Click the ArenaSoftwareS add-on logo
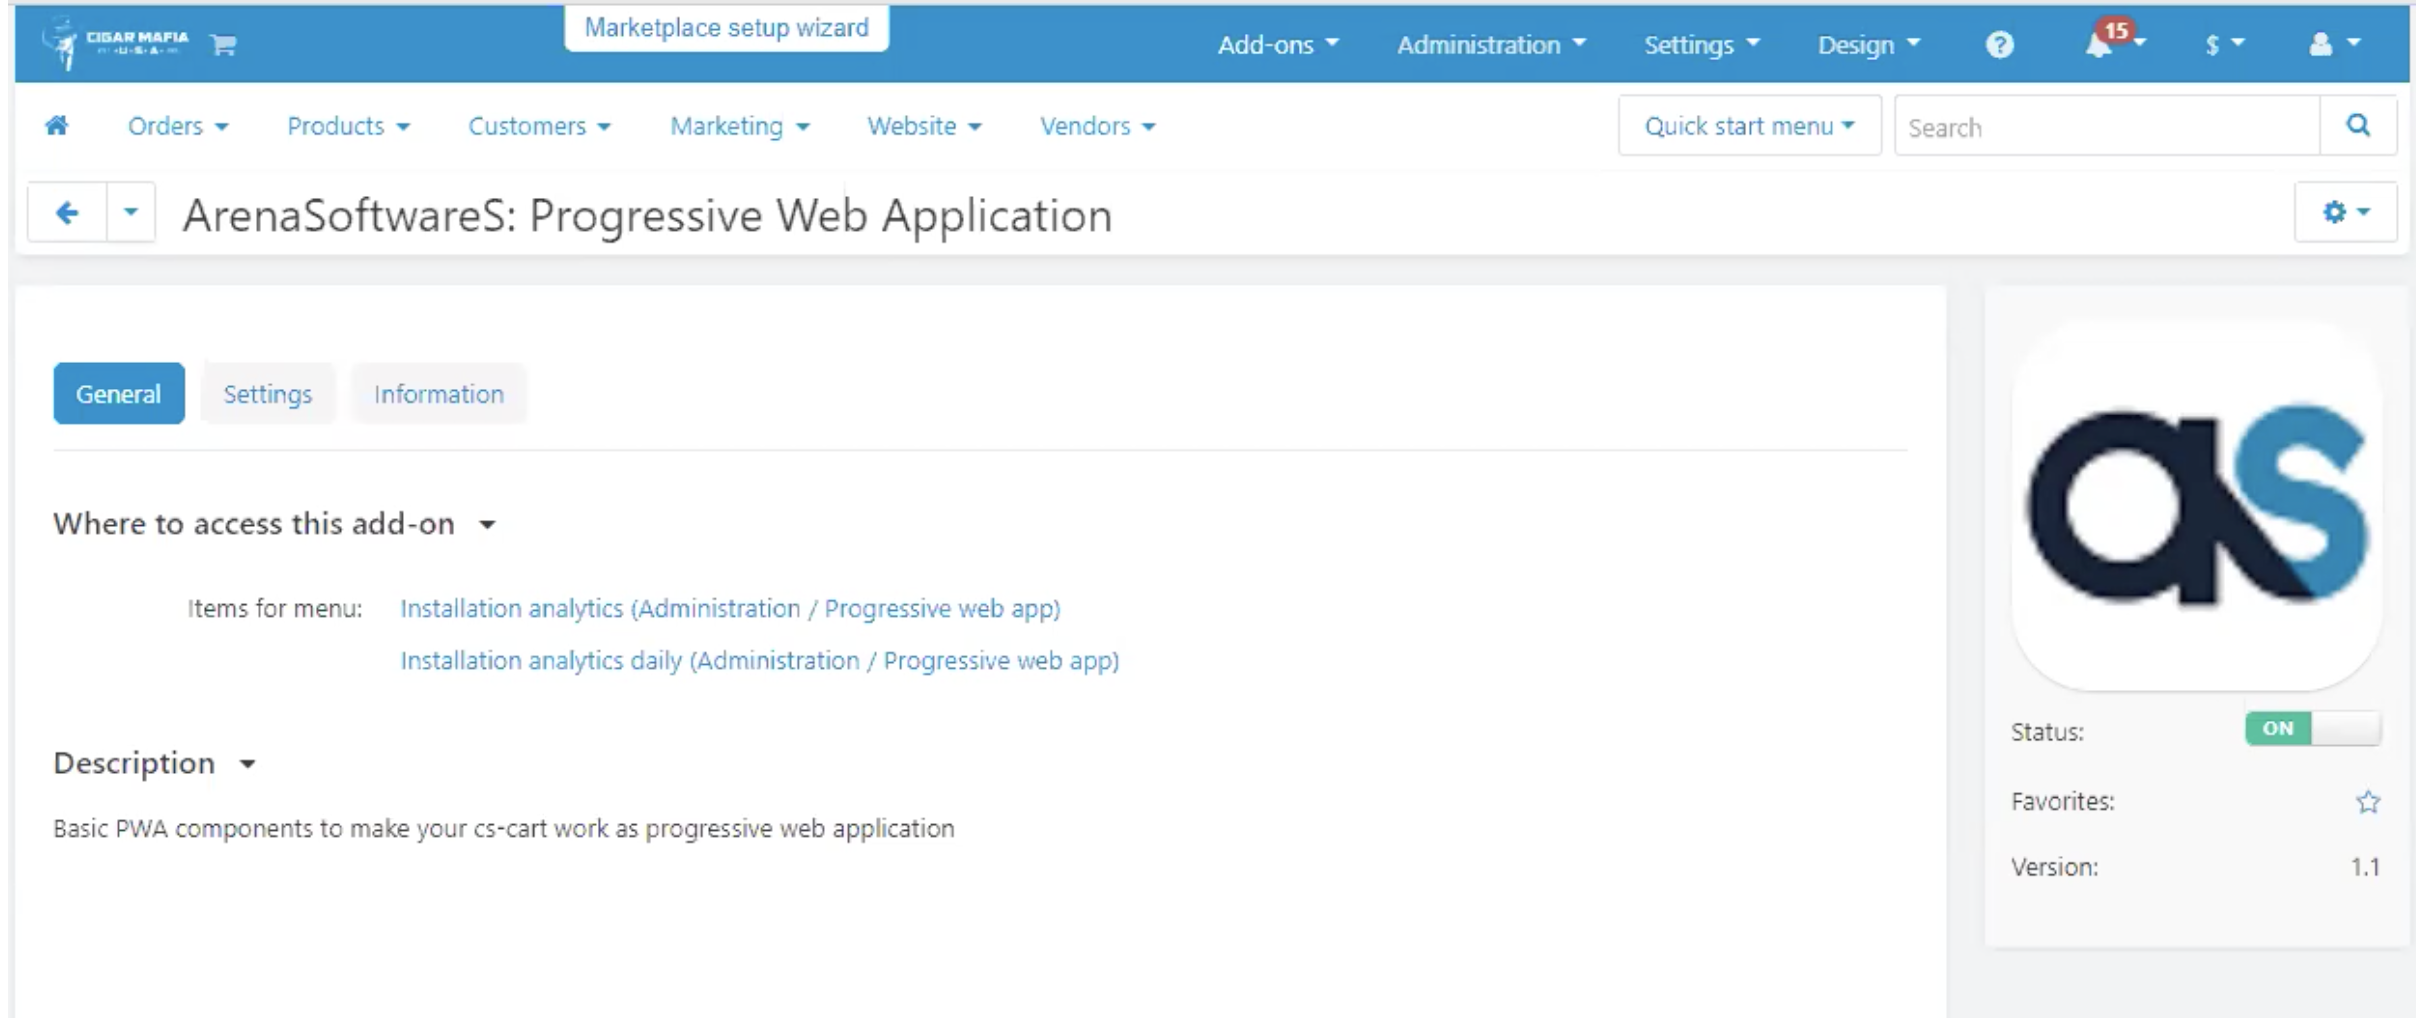 tap(2197, 505)
